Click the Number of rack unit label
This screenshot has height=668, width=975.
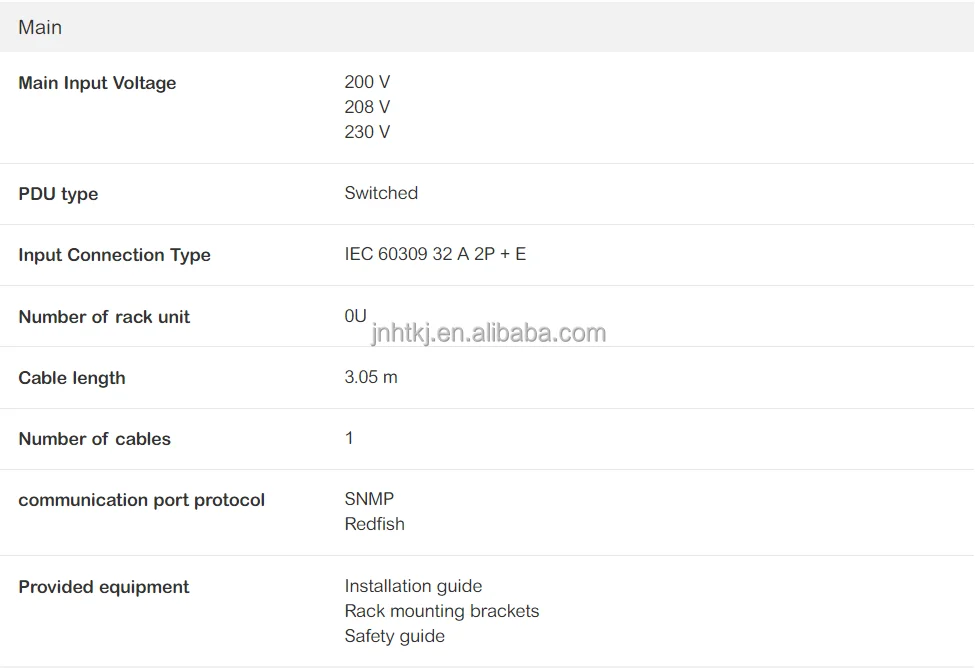(x=104, y=317)
